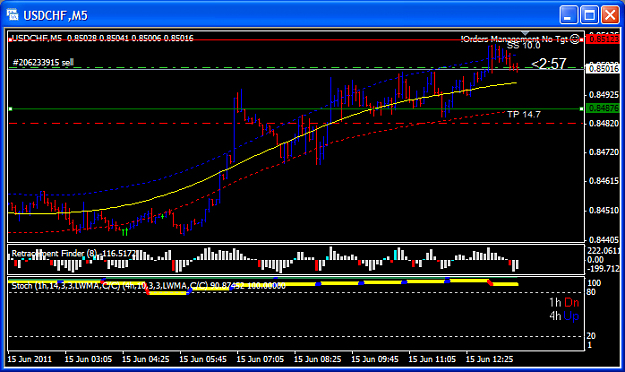Click the Stoch indicator parameters label
The image size is (625, 372).
pyautogui.click(x=148, y=285)
